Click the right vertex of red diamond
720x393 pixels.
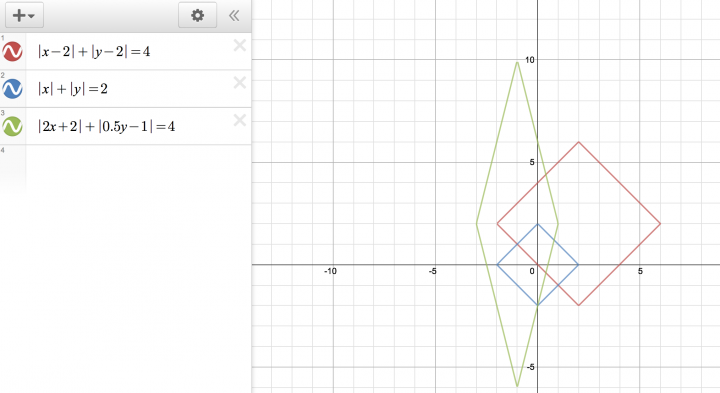pos(660,224)
